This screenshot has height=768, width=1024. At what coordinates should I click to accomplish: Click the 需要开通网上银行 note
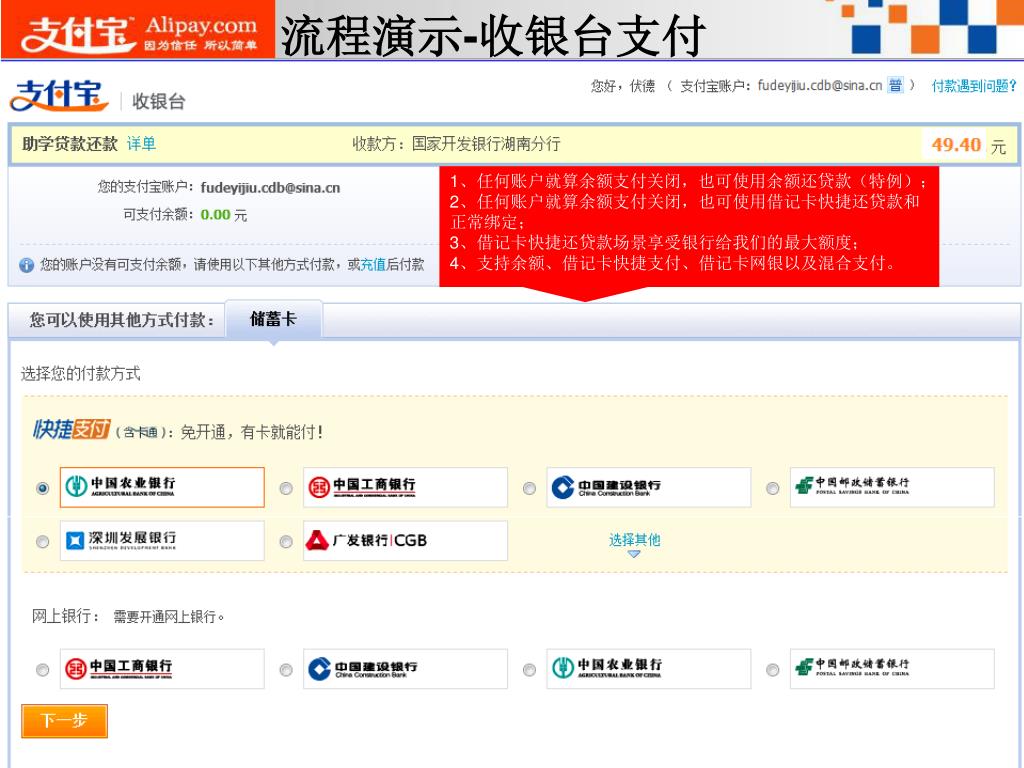[x=168, y=616]
